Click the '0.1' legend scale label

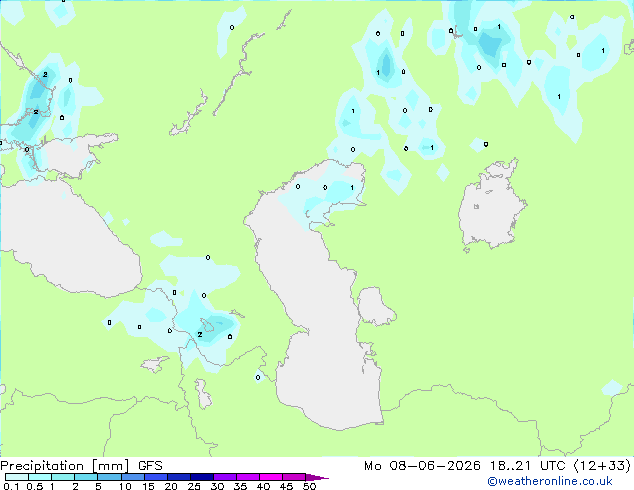(x=11, y=486)
